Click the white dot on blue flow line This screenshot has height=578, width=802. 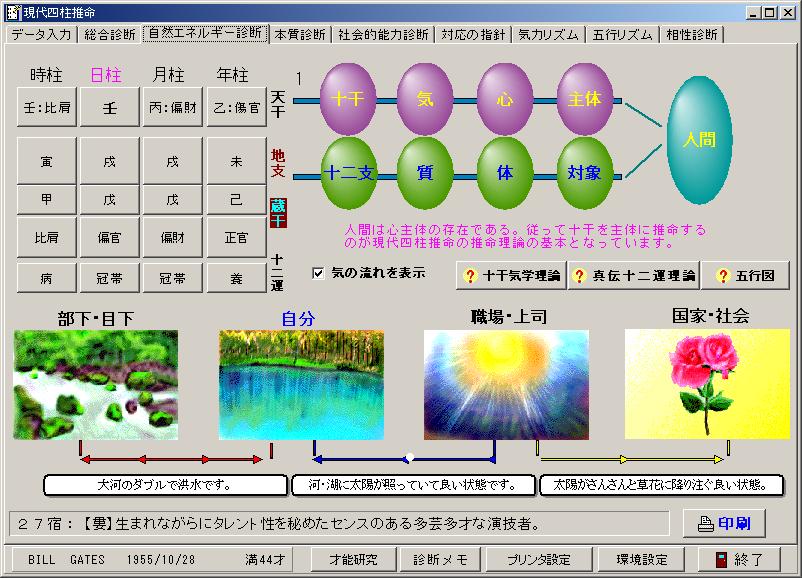(x=409, y=457)
